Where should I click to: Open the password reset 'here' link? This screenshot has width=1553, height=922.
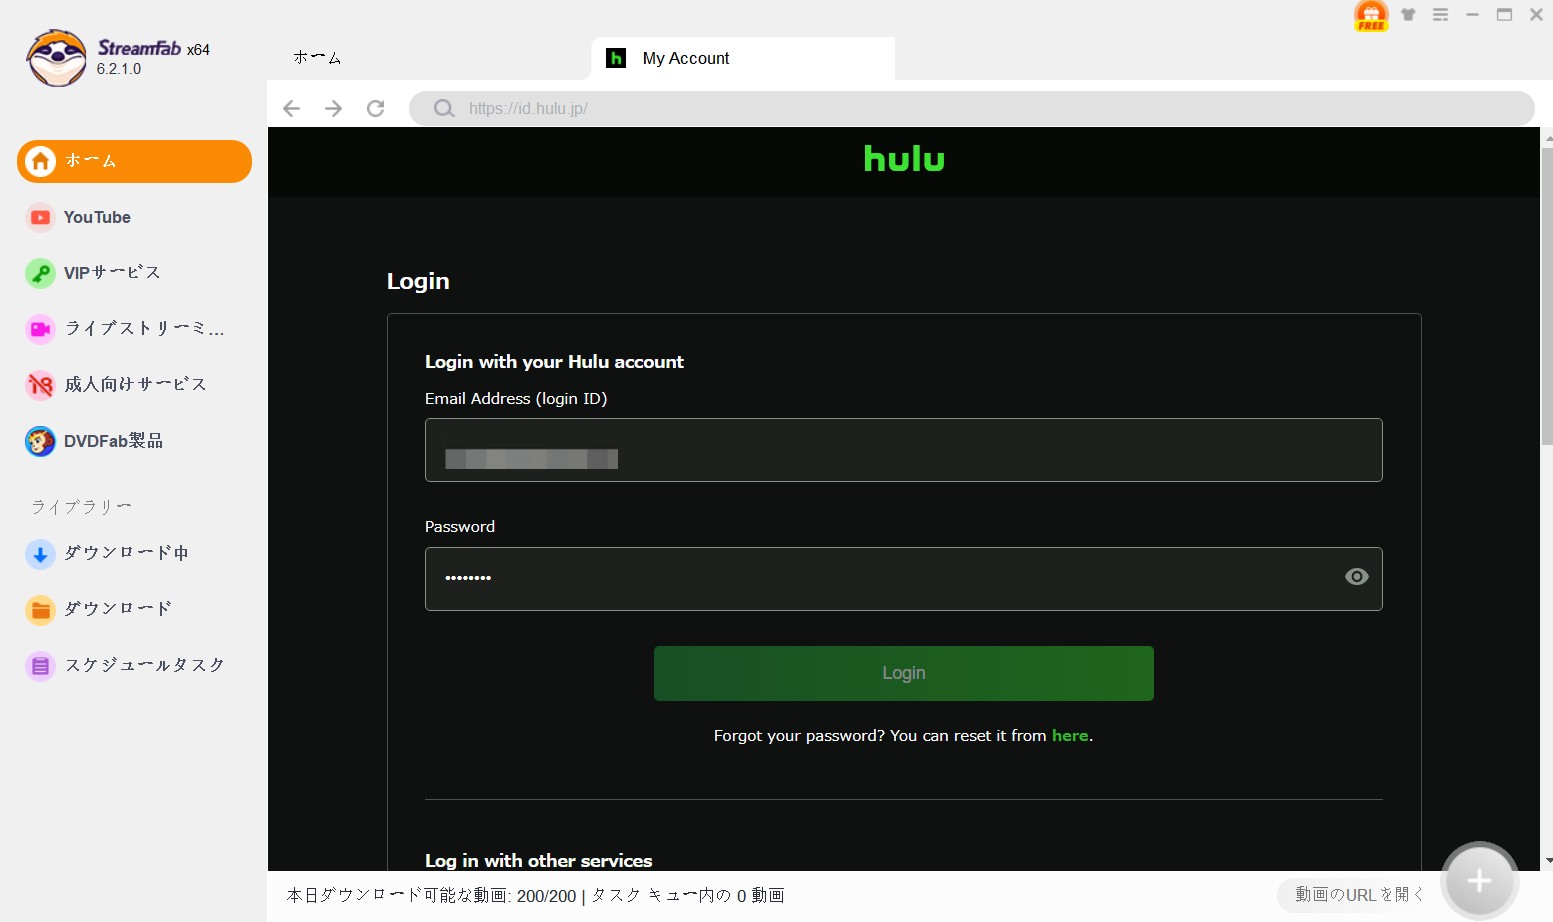1070,735
